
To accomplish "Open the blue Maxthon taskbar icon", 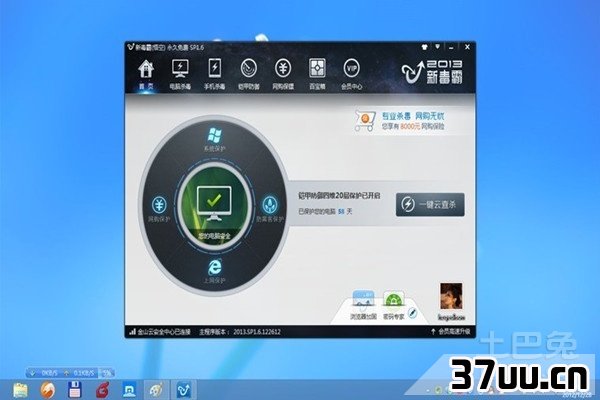I will coord(129,390).
